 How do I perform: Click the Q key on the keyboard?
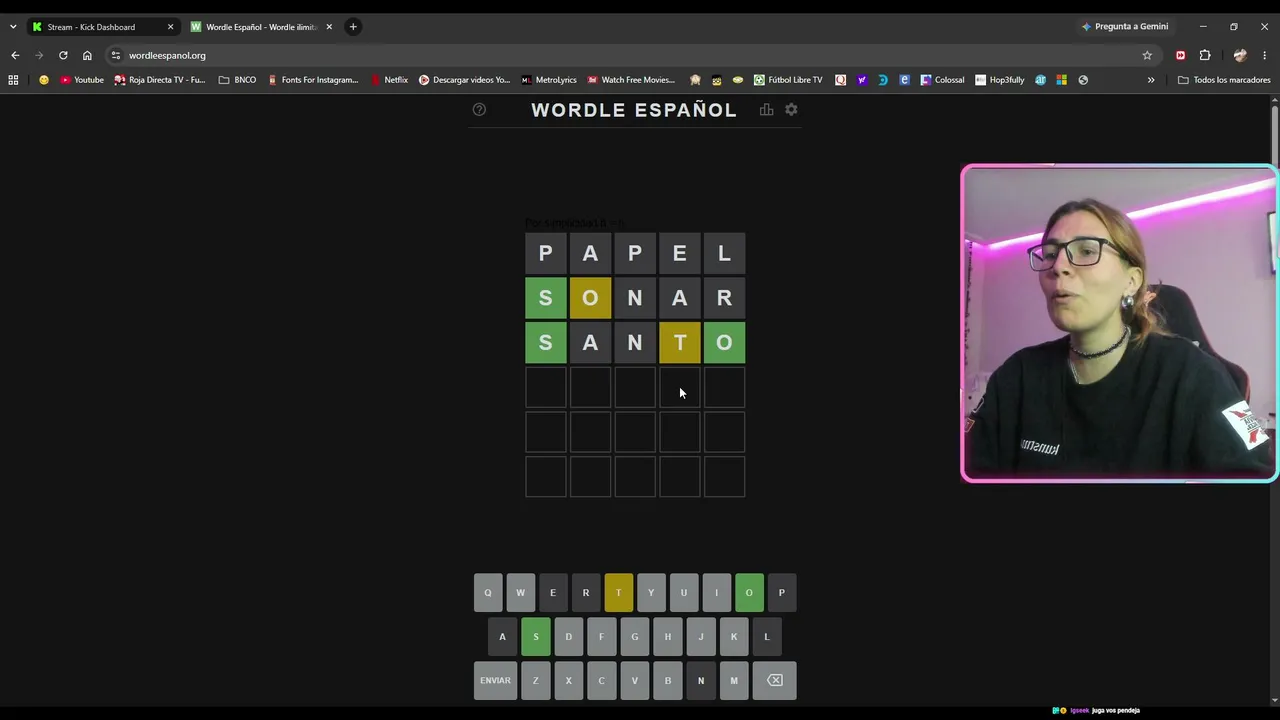[x=488, y=592]
